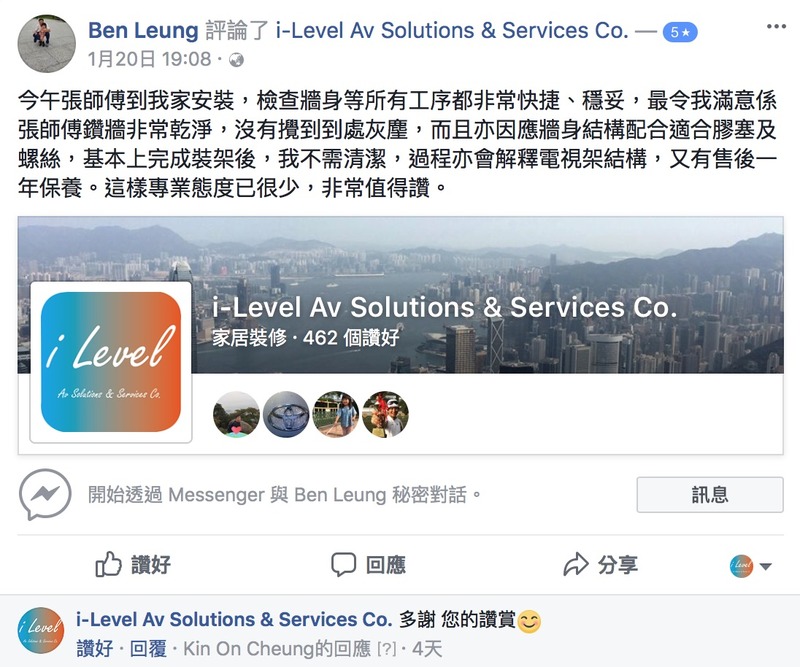Open i-Level Av Solutions page link in header
800x667 pixels.
click(x=452, y=31)
